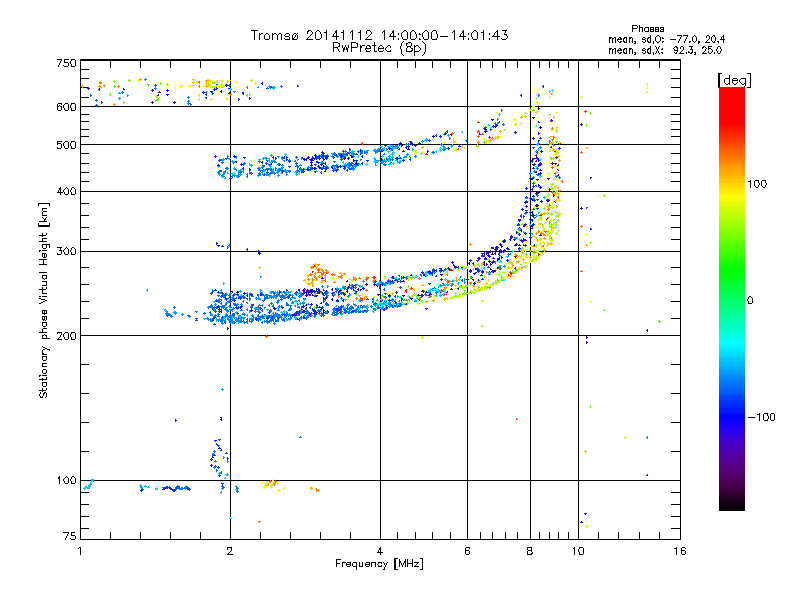Image resolution: width=800 pixels, height=600 pixels.
Task: Click y-axis tick label '300'
Action: 66,251
